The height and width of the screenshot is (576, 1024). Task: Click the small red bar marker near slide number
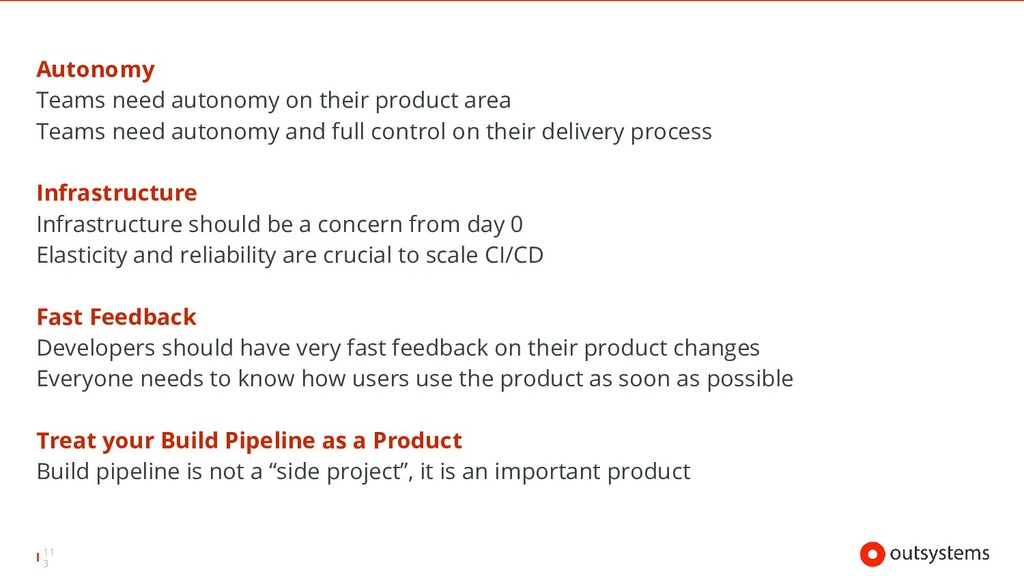pos(38,557)
